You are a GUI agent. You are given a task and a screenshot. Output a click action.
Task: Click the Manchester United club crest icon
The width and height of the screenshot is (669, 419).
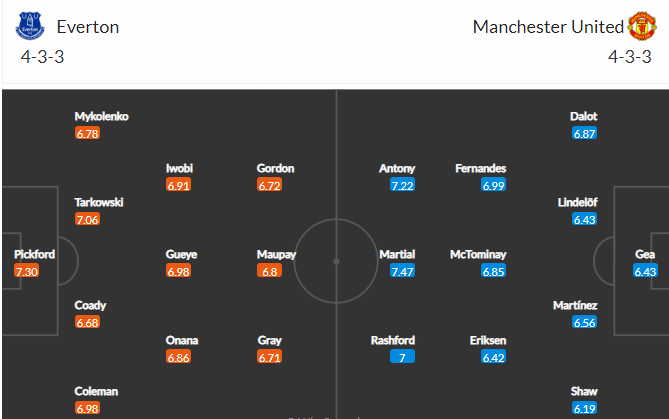[x=642, y=26]
